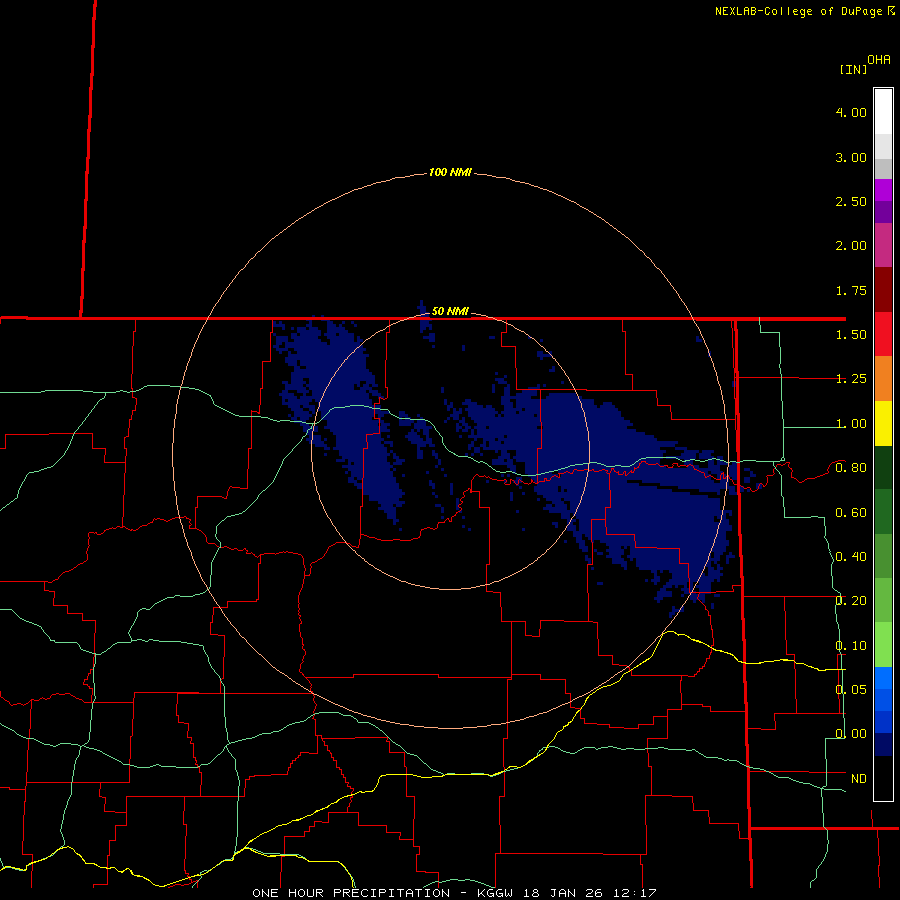Click the 0.20 legend value

click(851, 601)
